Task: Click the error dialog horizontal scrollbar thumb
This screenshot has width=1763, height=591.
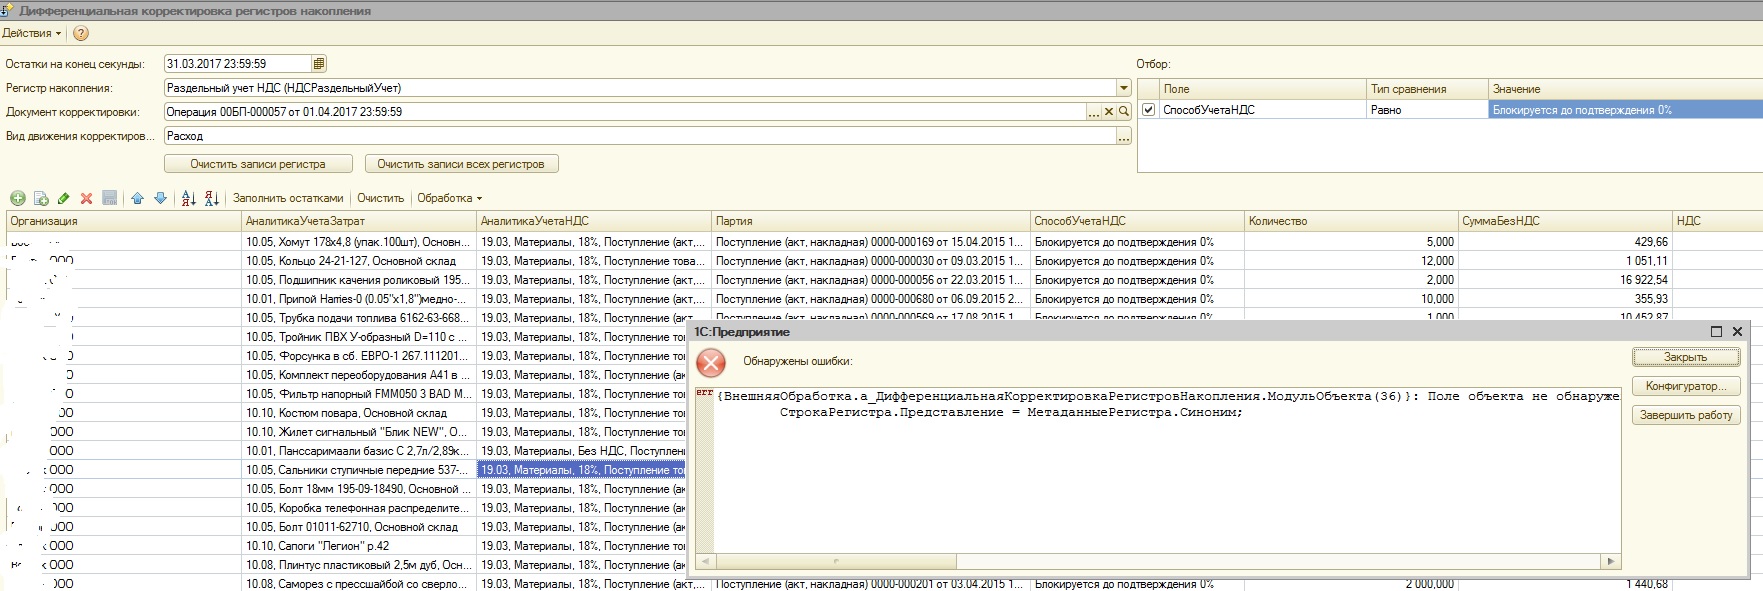Action: point(835,562)
